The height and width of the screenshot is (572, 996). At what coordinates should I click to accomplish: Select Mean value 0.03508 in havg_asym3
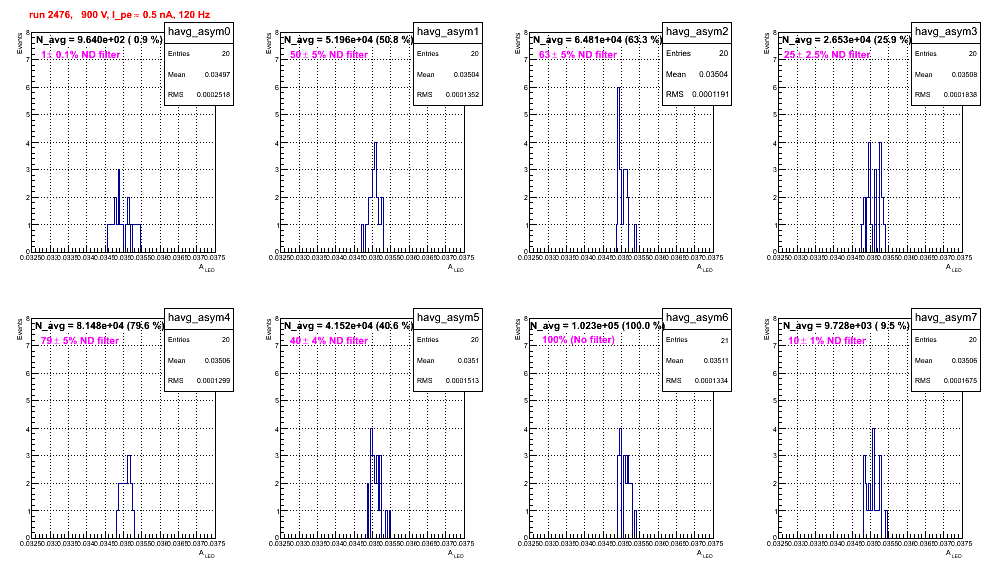click(x=964, y=74)
